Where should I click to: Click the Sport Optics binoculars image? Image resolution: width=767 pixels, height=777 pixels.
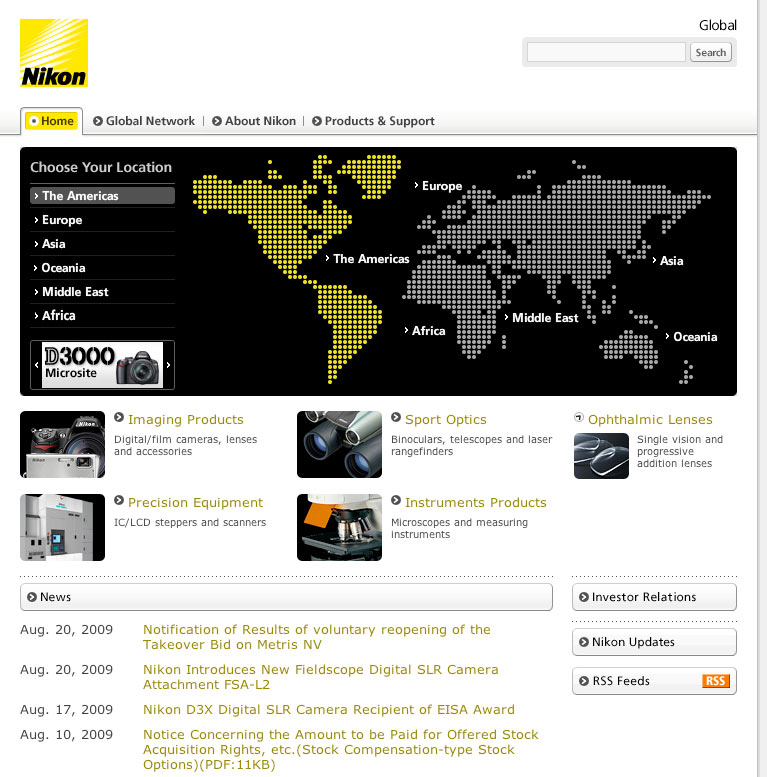[x=339, y=444]
